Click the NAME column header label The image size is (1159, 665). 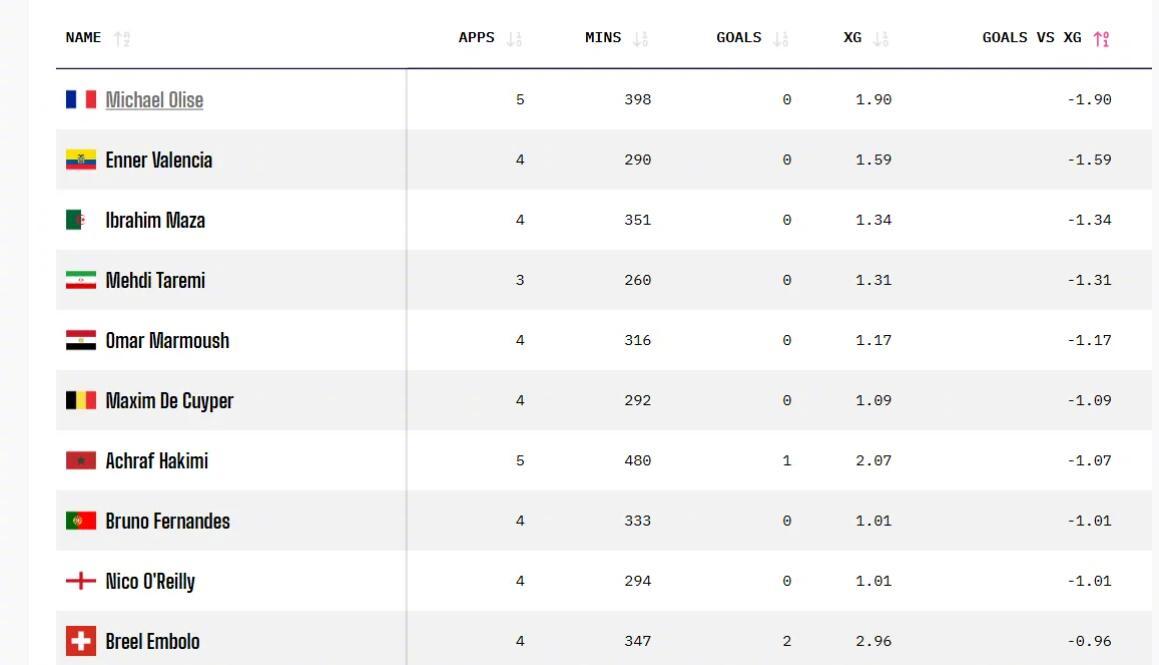tap(83, 38)
